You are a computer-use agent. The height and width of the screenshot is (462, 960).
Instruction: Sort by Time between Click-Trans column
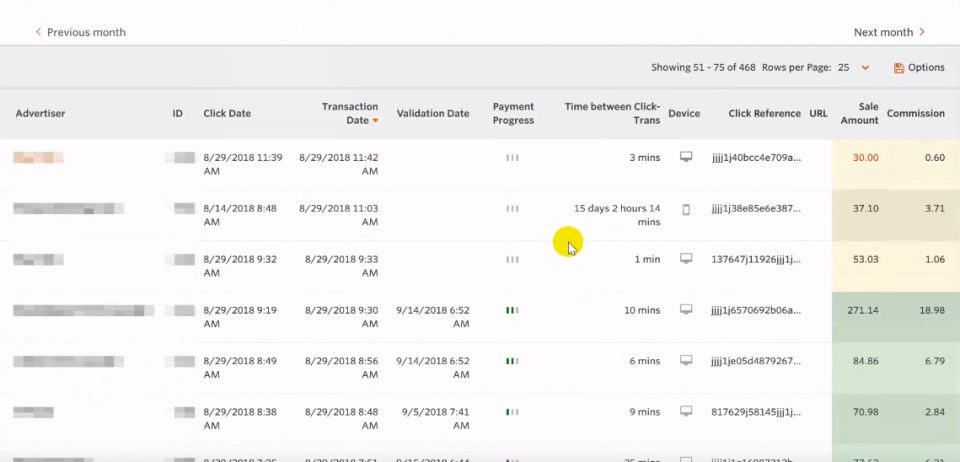[x=612, y=113]
